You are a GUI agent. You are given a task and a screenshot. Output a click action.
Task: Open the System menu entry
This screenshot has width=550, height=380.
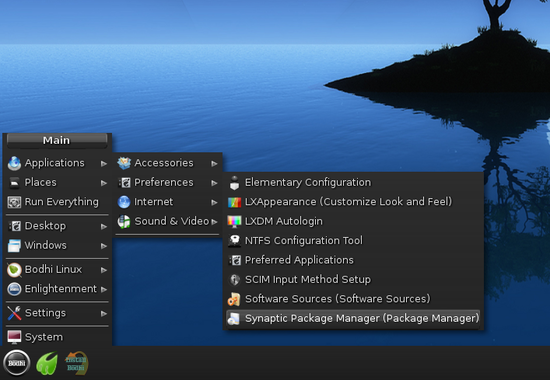[x=57, y=337]
